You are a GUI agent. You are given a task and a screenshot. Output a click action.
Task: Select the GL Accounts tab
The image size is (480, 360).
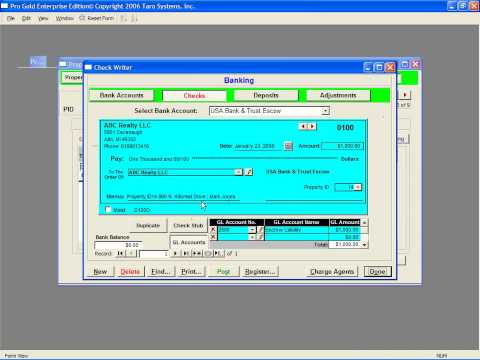(189, 242)
